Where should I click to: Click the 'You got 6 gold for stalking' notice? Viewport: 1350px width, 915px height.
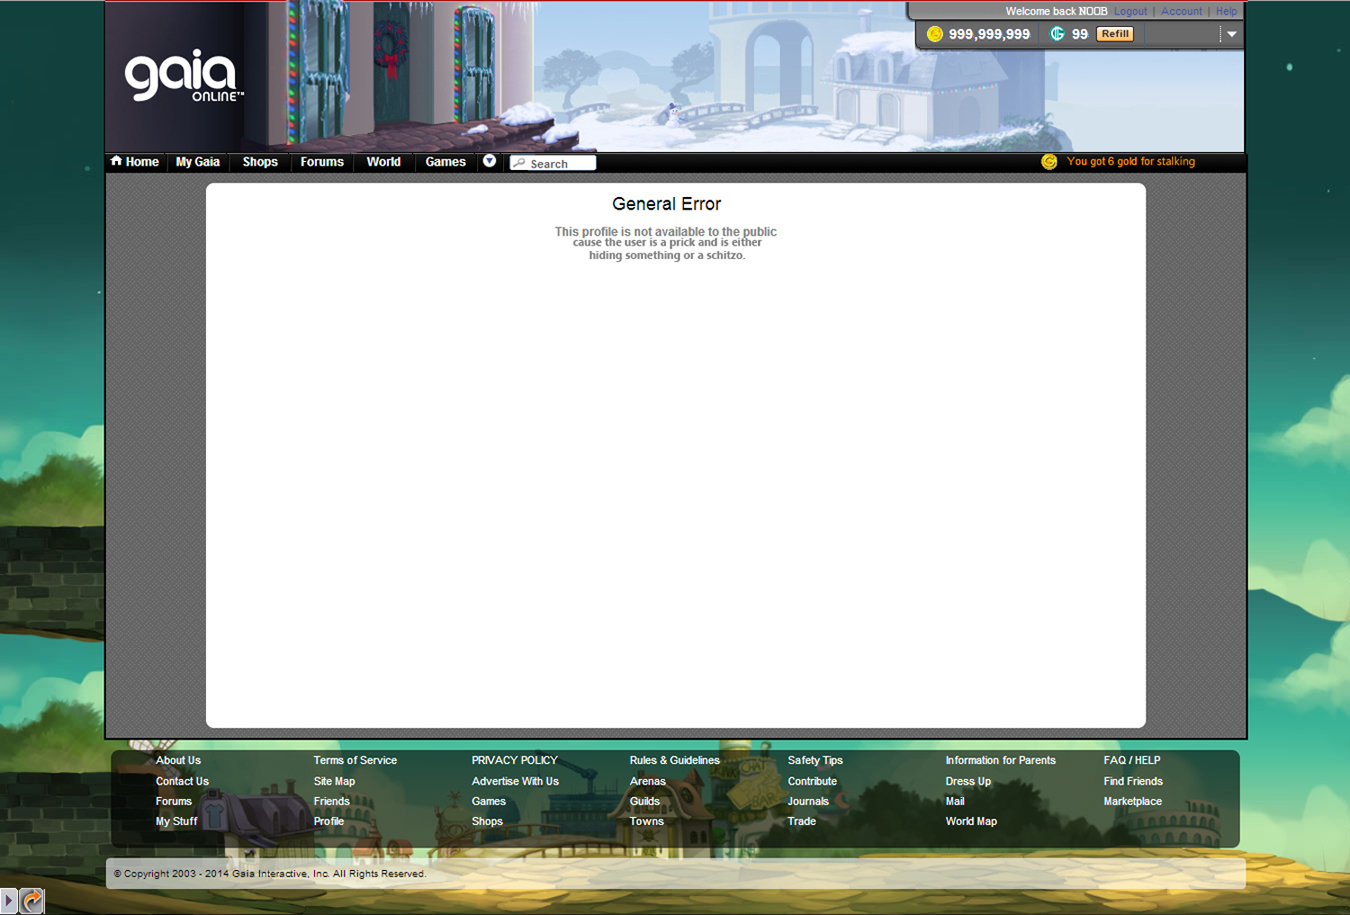point(1130,161)
